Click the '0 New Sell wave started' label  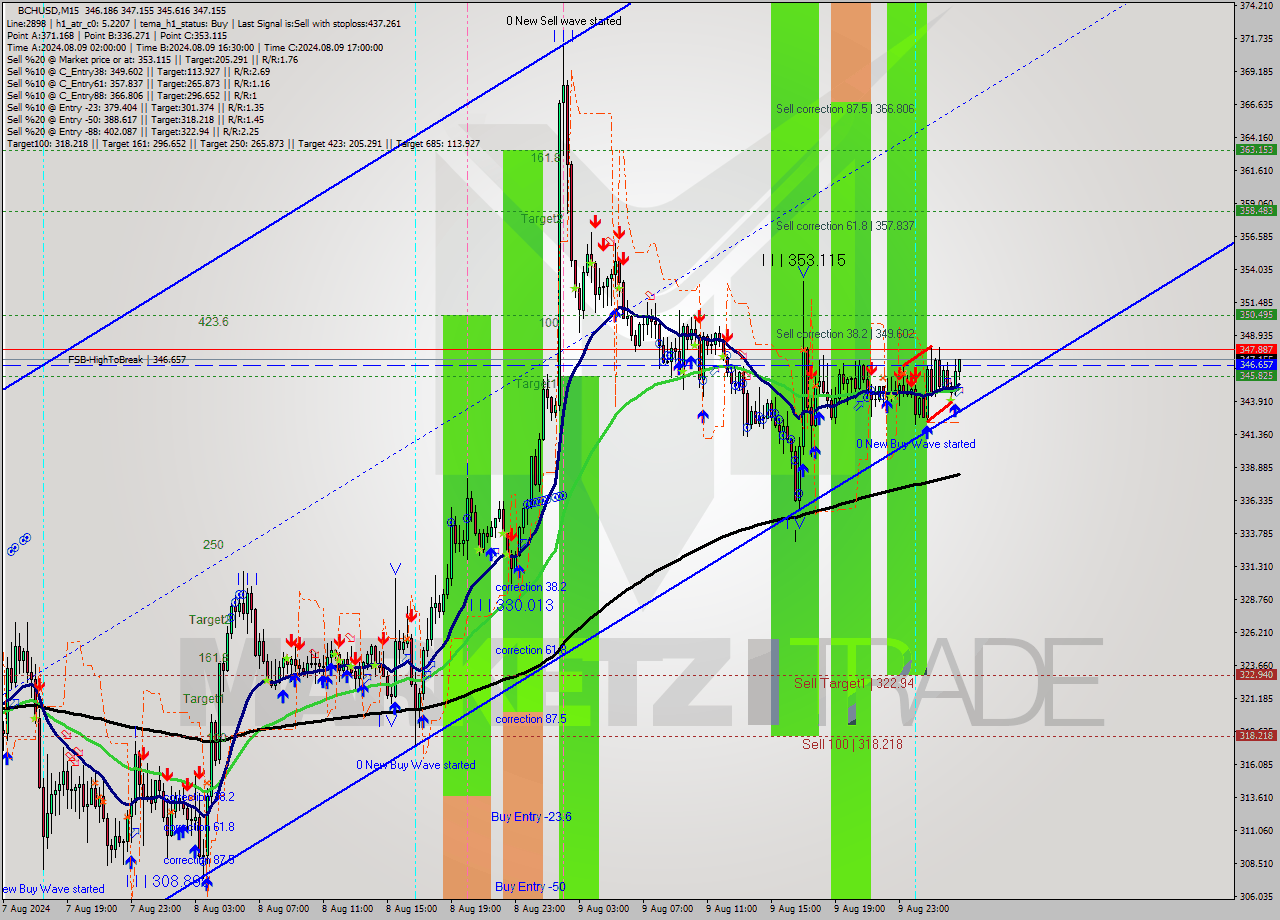[563, 20]
